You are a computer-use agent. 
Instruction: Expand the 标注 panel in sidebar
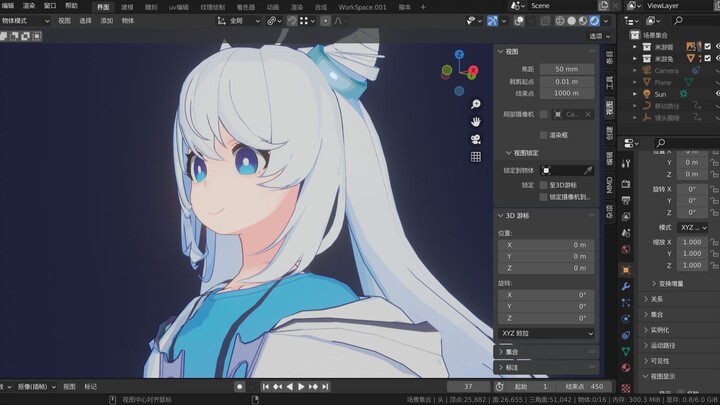tap(546, 368)
